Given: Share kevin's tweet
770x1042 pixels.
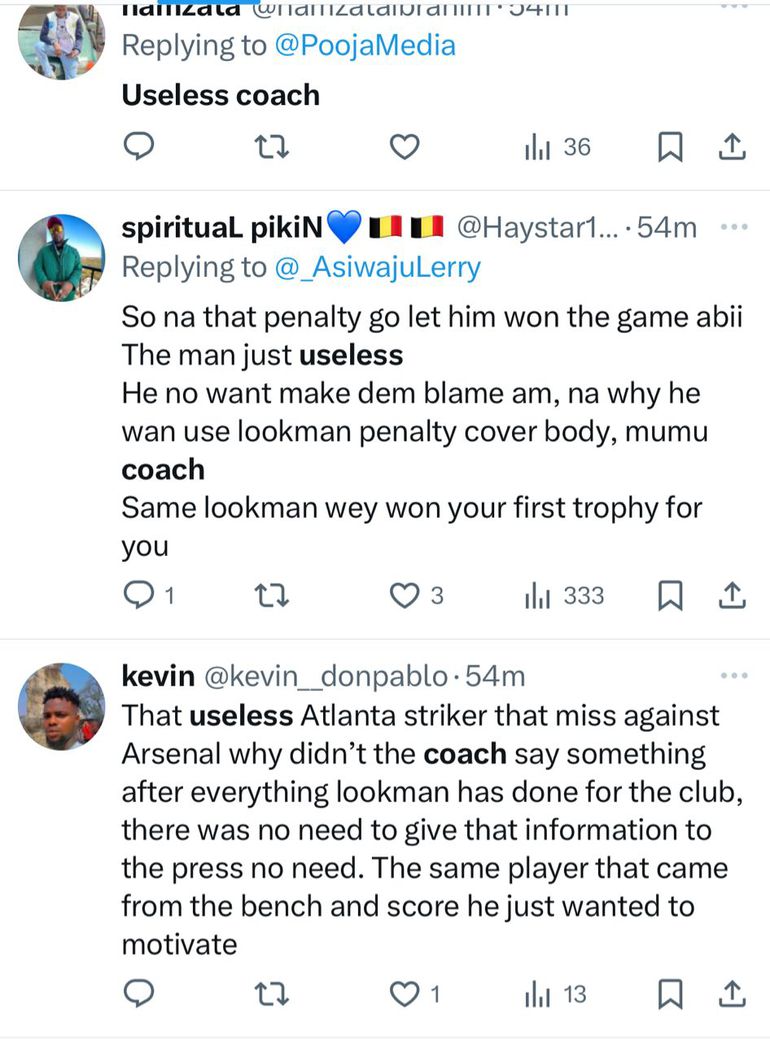Looking at the screenshot, I should click(733, 994).
